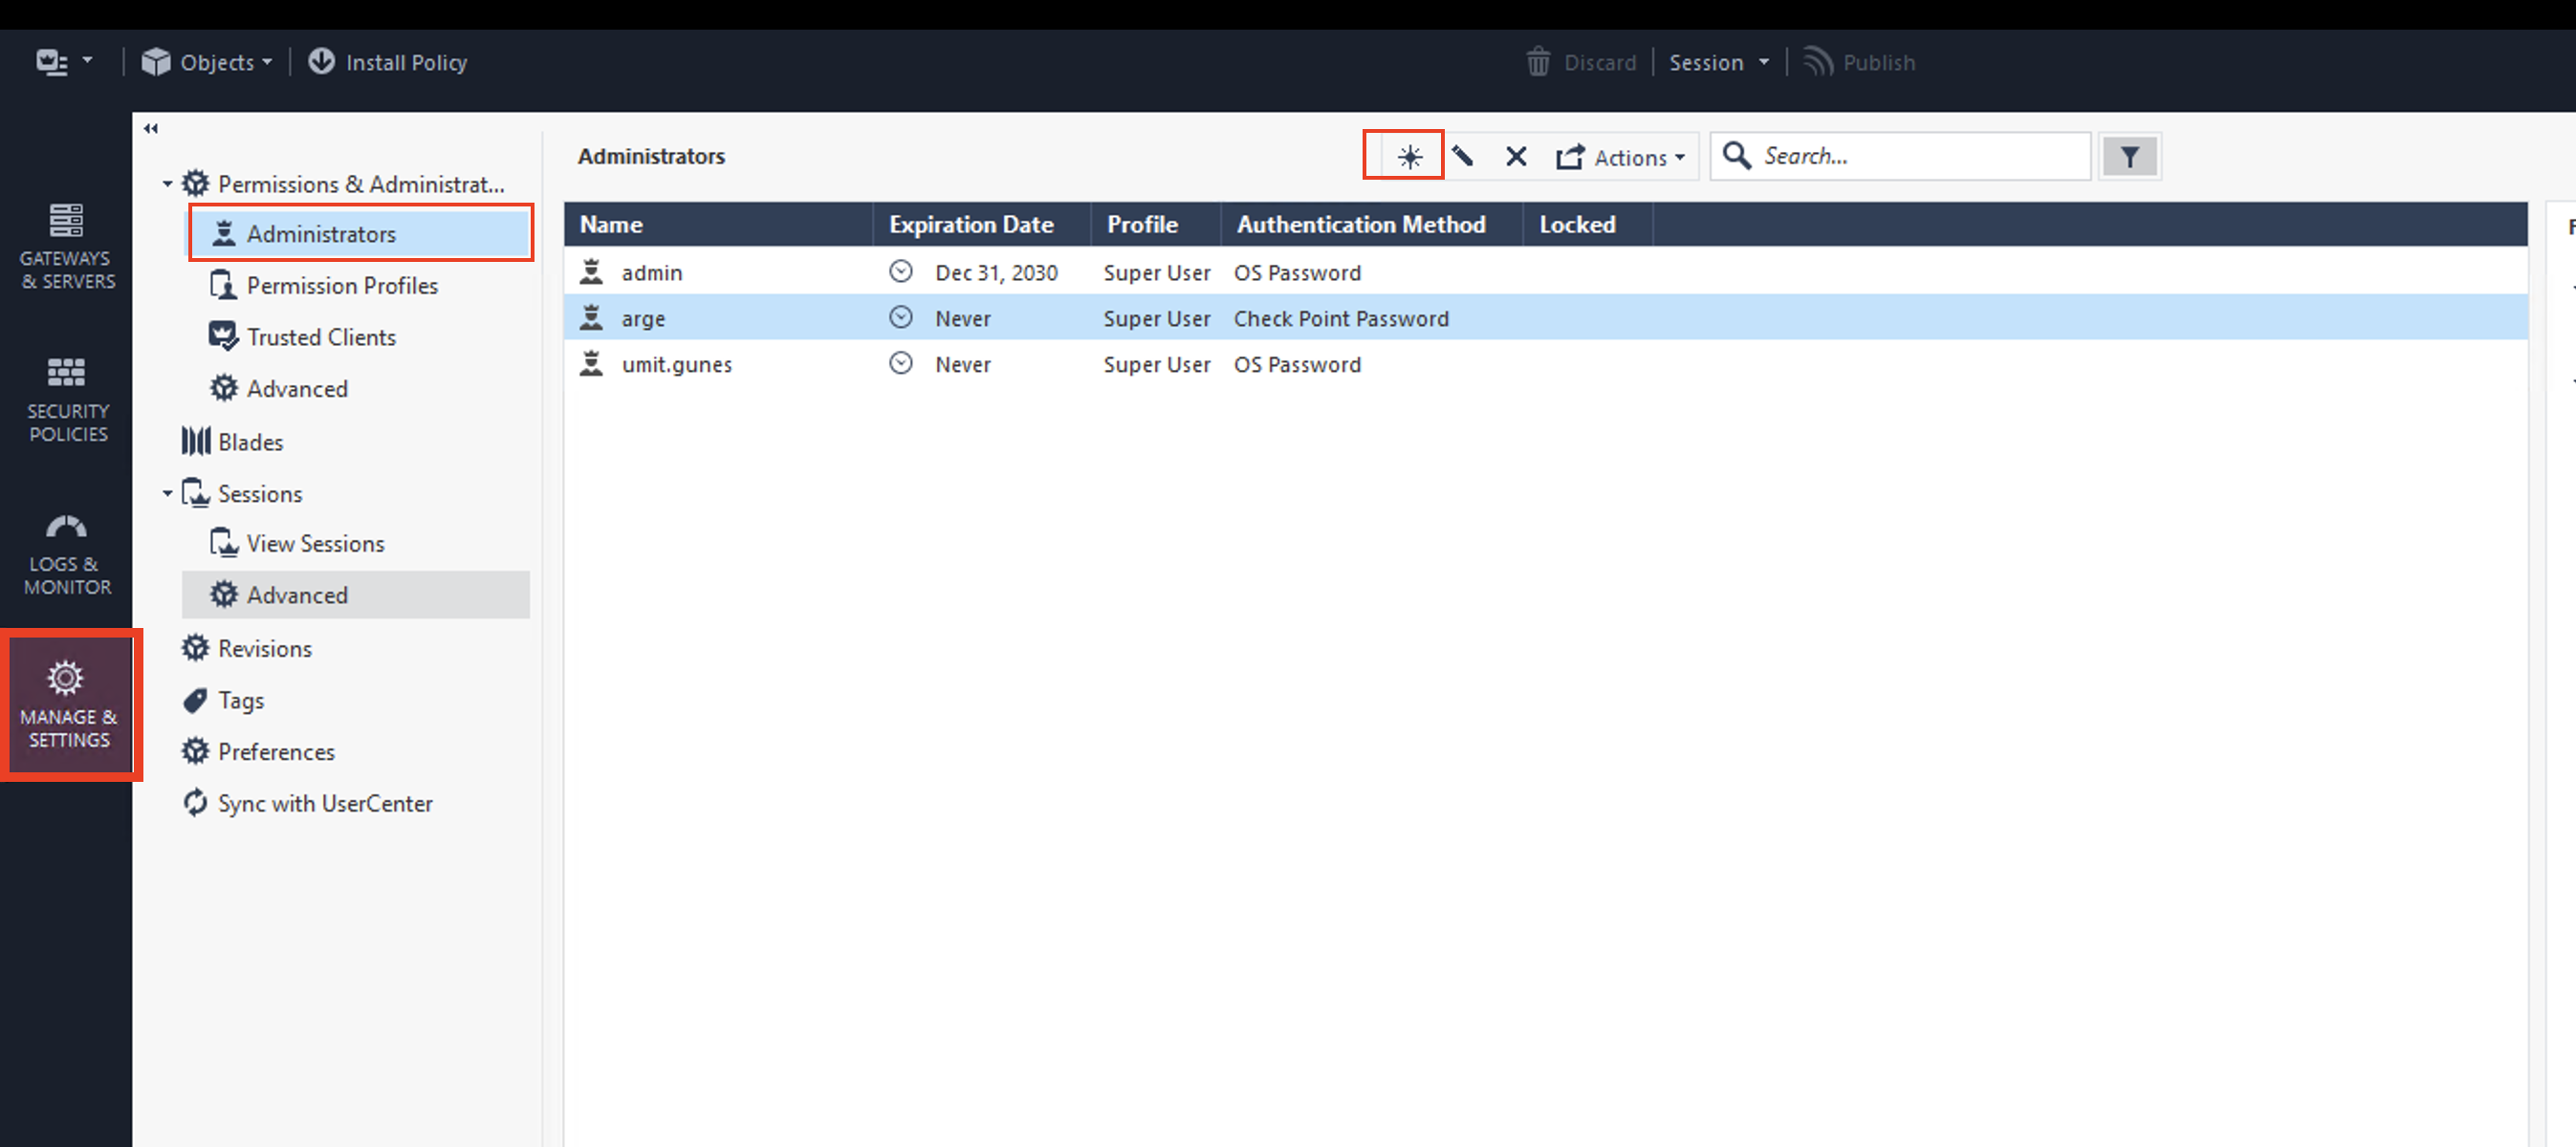Click OS Password in umit.gunes row
Image resolution: width=2576 pixels, height=1147 pixels.
(1297, 365)
